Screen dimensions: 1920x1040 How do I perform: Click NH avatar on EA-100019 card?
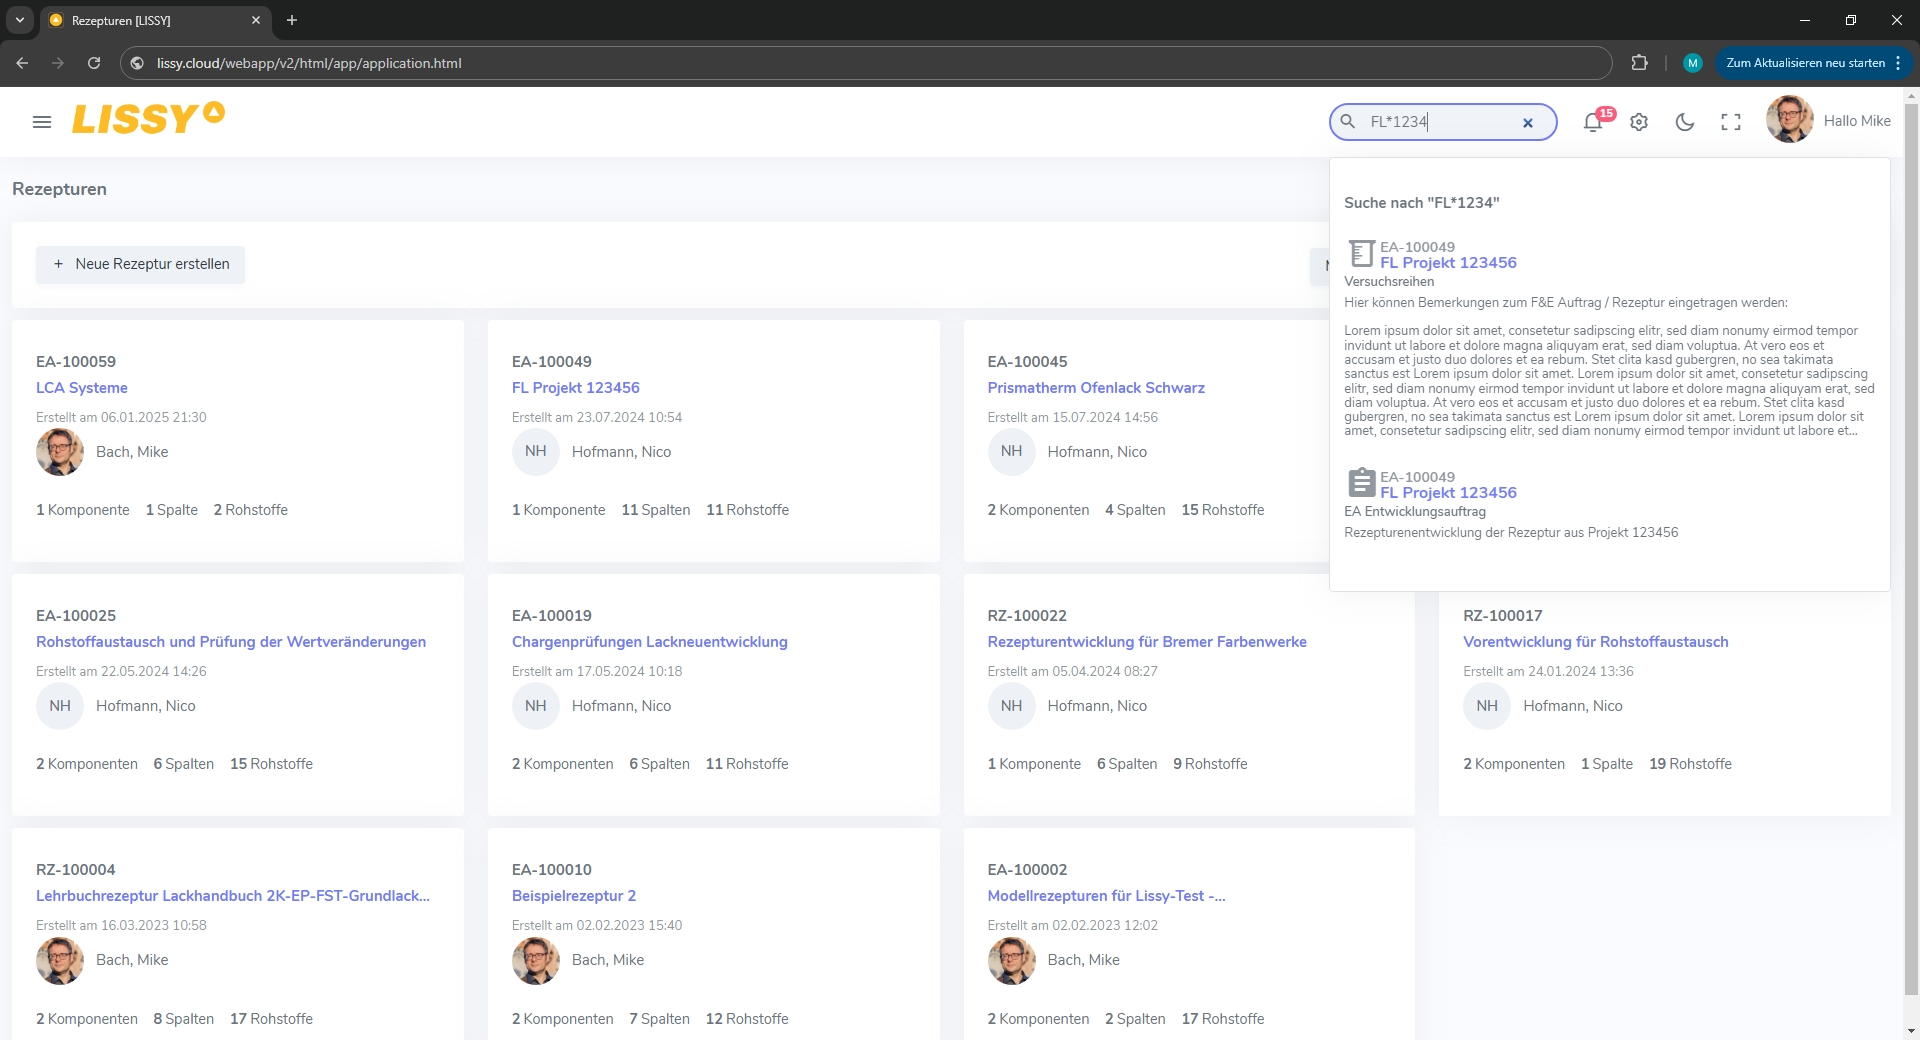[x=536, y=706]
